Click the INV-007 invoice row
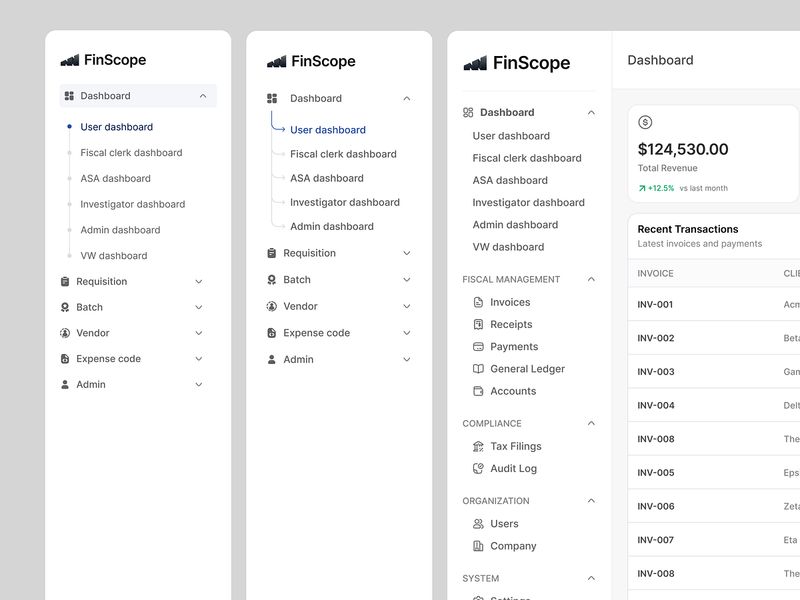Screen dimensions: 800x600 tap(713, 540)
